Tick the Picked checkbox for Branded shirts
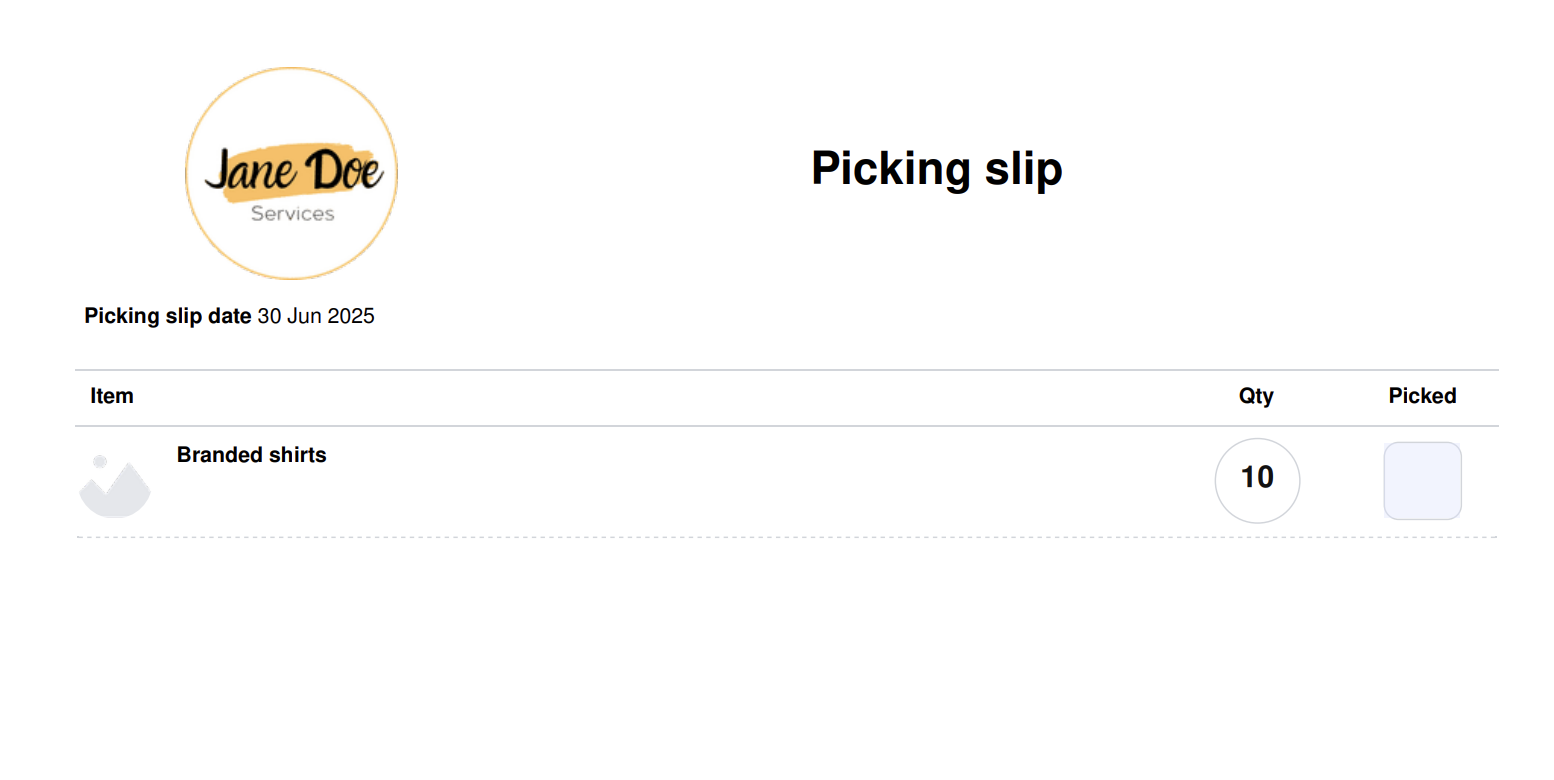Viewport: 1554px width, 780px height. pos(1422,480)
